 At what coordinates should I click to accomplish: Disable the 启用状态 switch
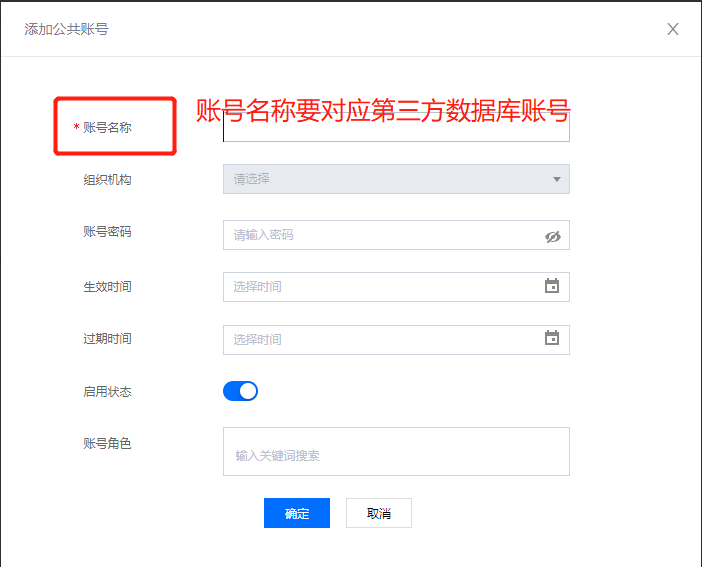click(x=240, y=391)
